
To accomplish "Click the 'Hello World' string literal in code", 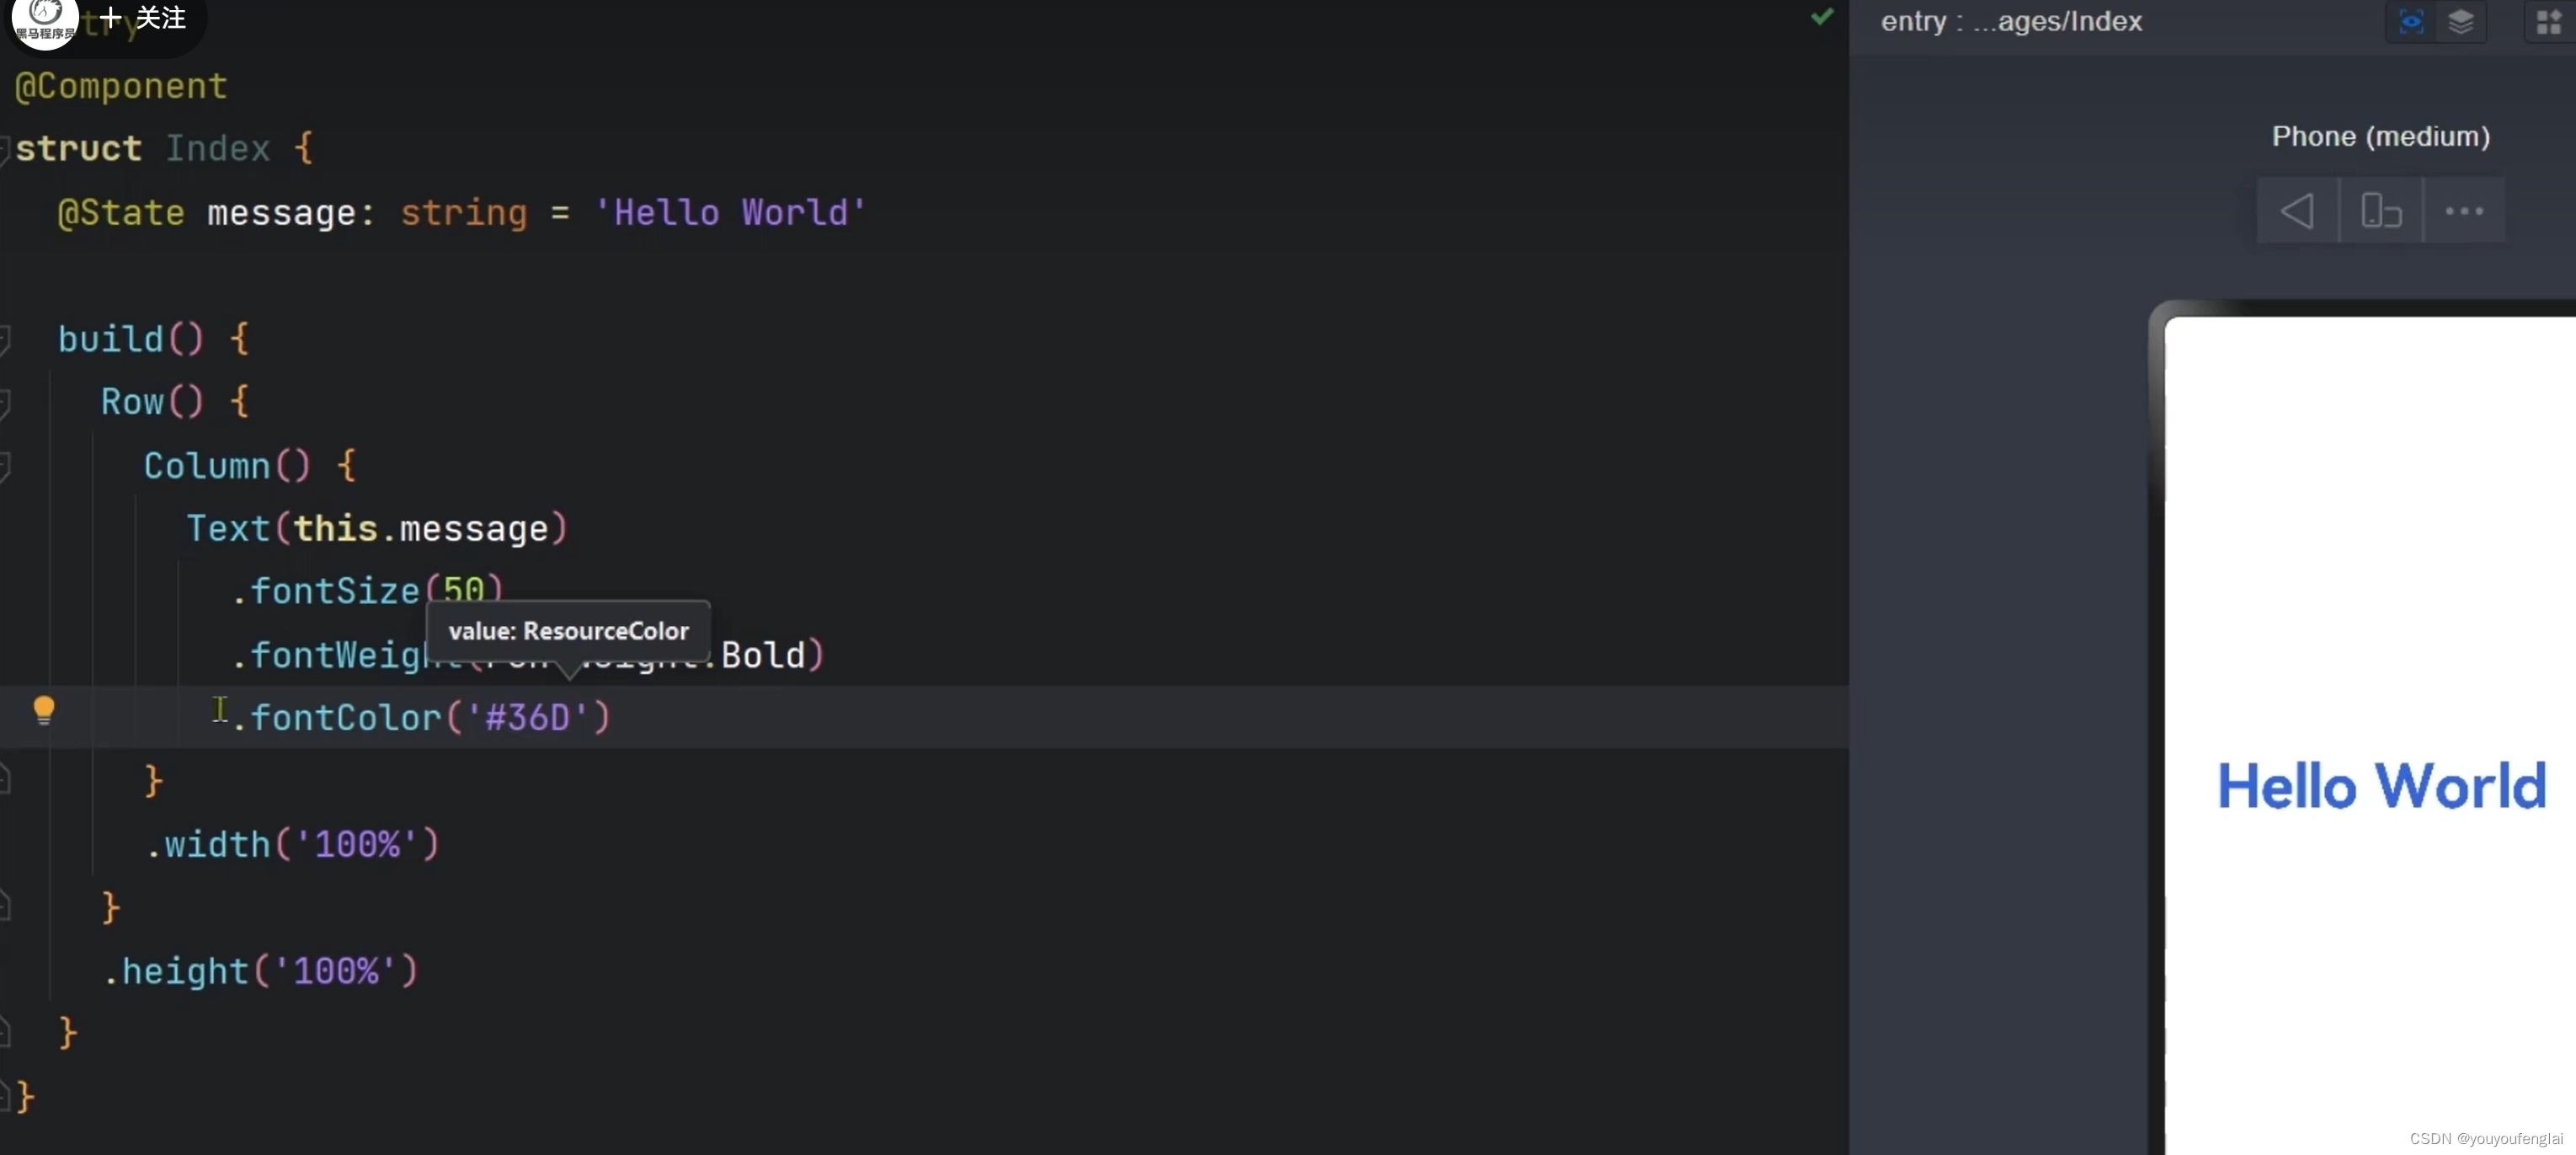I will [x=730, y=213].
